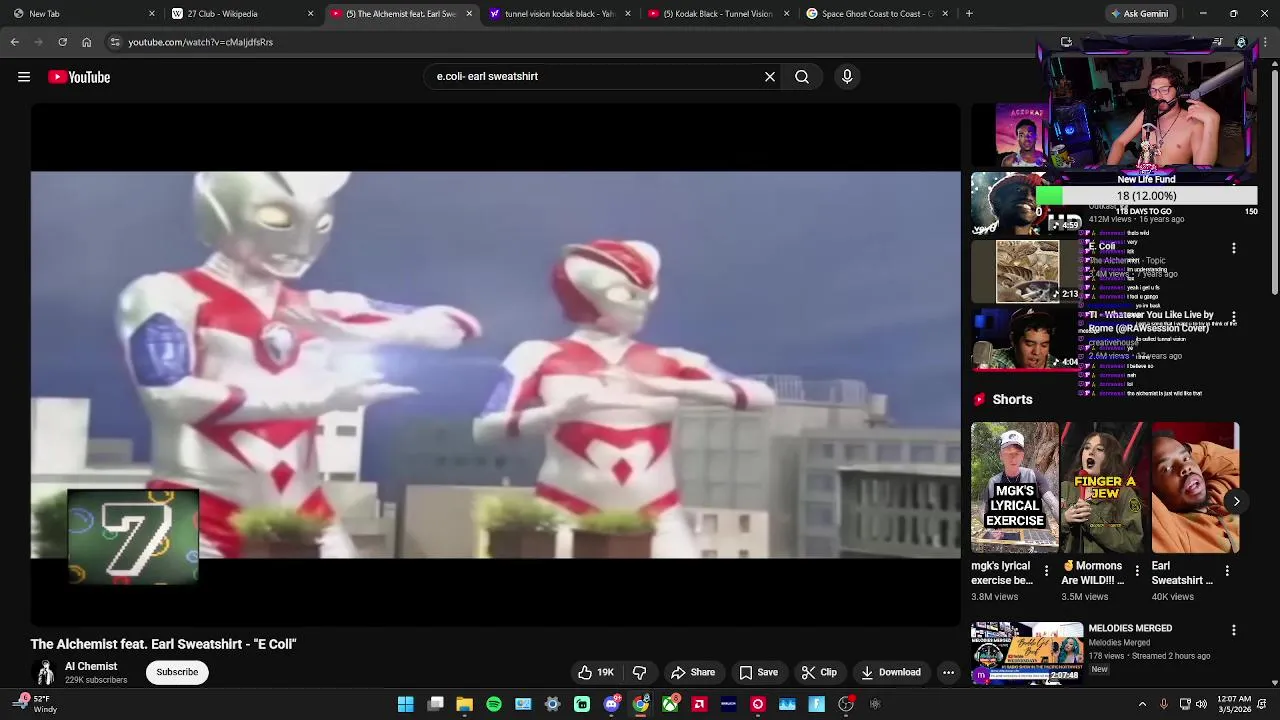Screen dimensions: 1280x720
Task: Open options for MELODIES MERGED video
Action: (x=1234, y=630)
